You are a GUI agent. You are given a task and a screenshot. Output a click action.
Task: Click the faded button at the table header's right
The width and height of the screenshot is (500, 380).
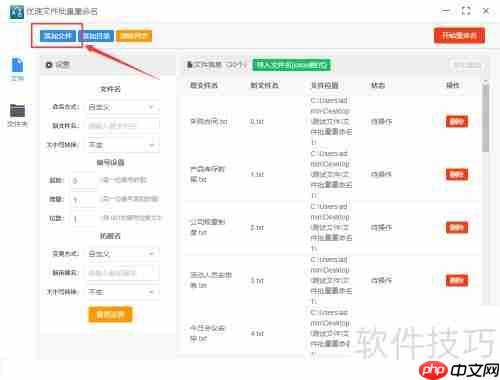pyautogui.click(x=467, y=65)
